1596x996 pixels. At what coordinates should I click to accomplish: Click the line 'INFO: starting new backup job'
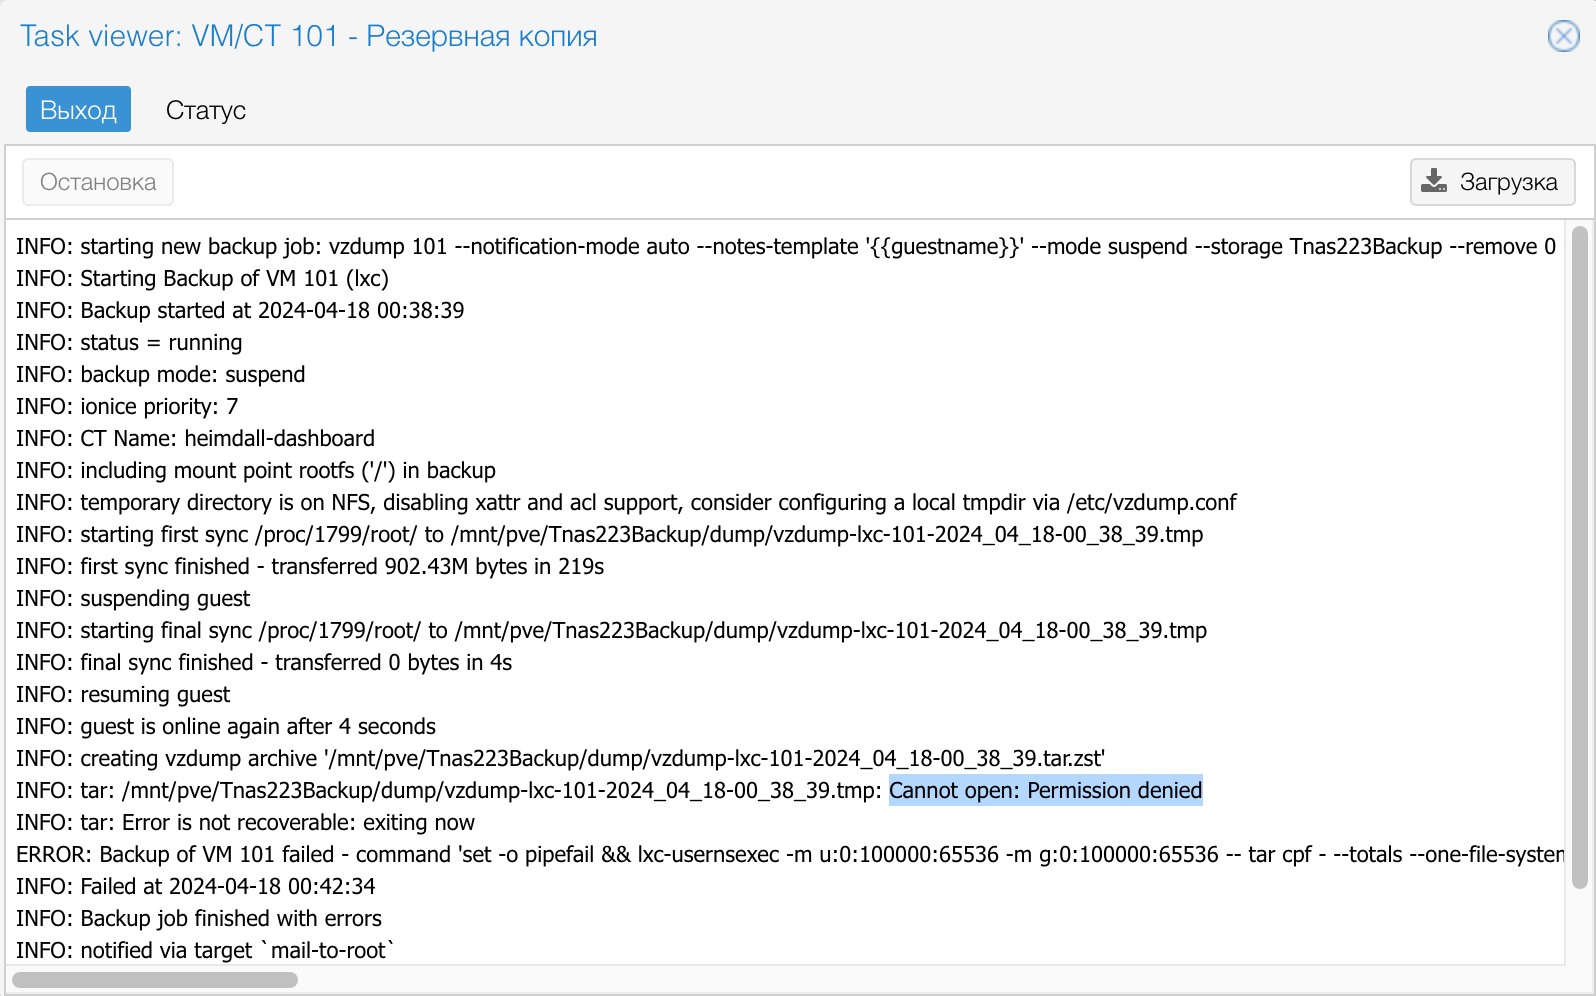point(786,246)
